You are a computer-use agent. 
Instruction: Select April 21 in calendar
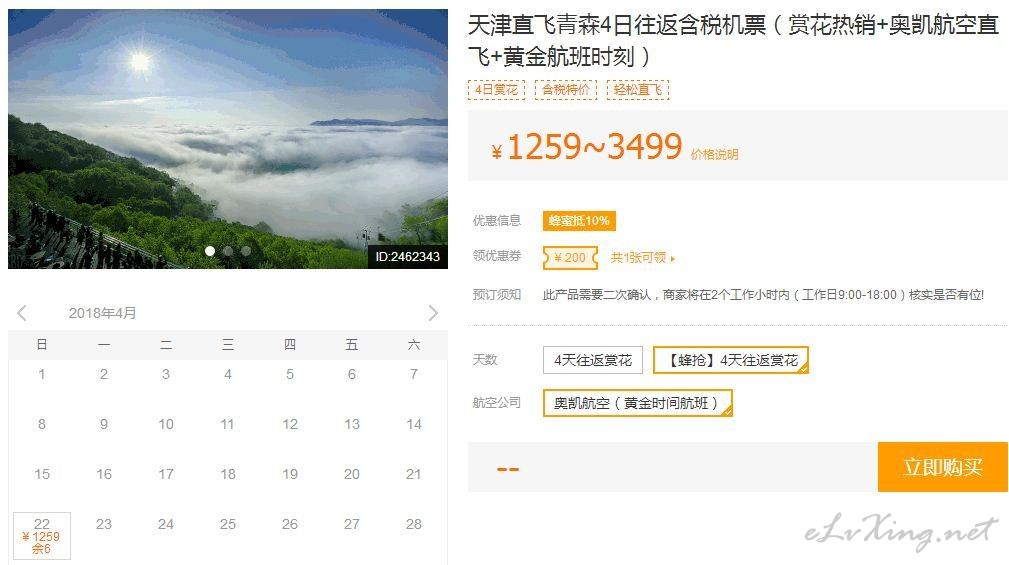click(x=414, y=474)
